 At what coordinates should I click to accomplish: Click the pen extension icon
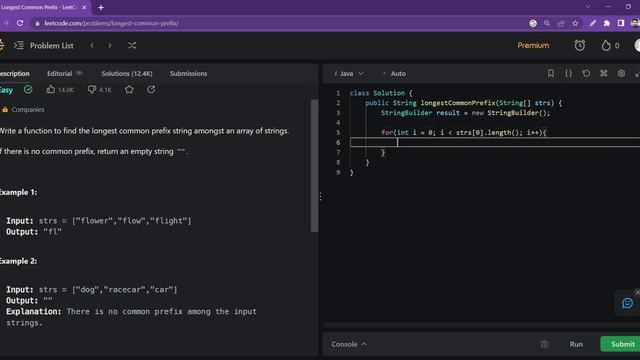click(x=593, y=23)
